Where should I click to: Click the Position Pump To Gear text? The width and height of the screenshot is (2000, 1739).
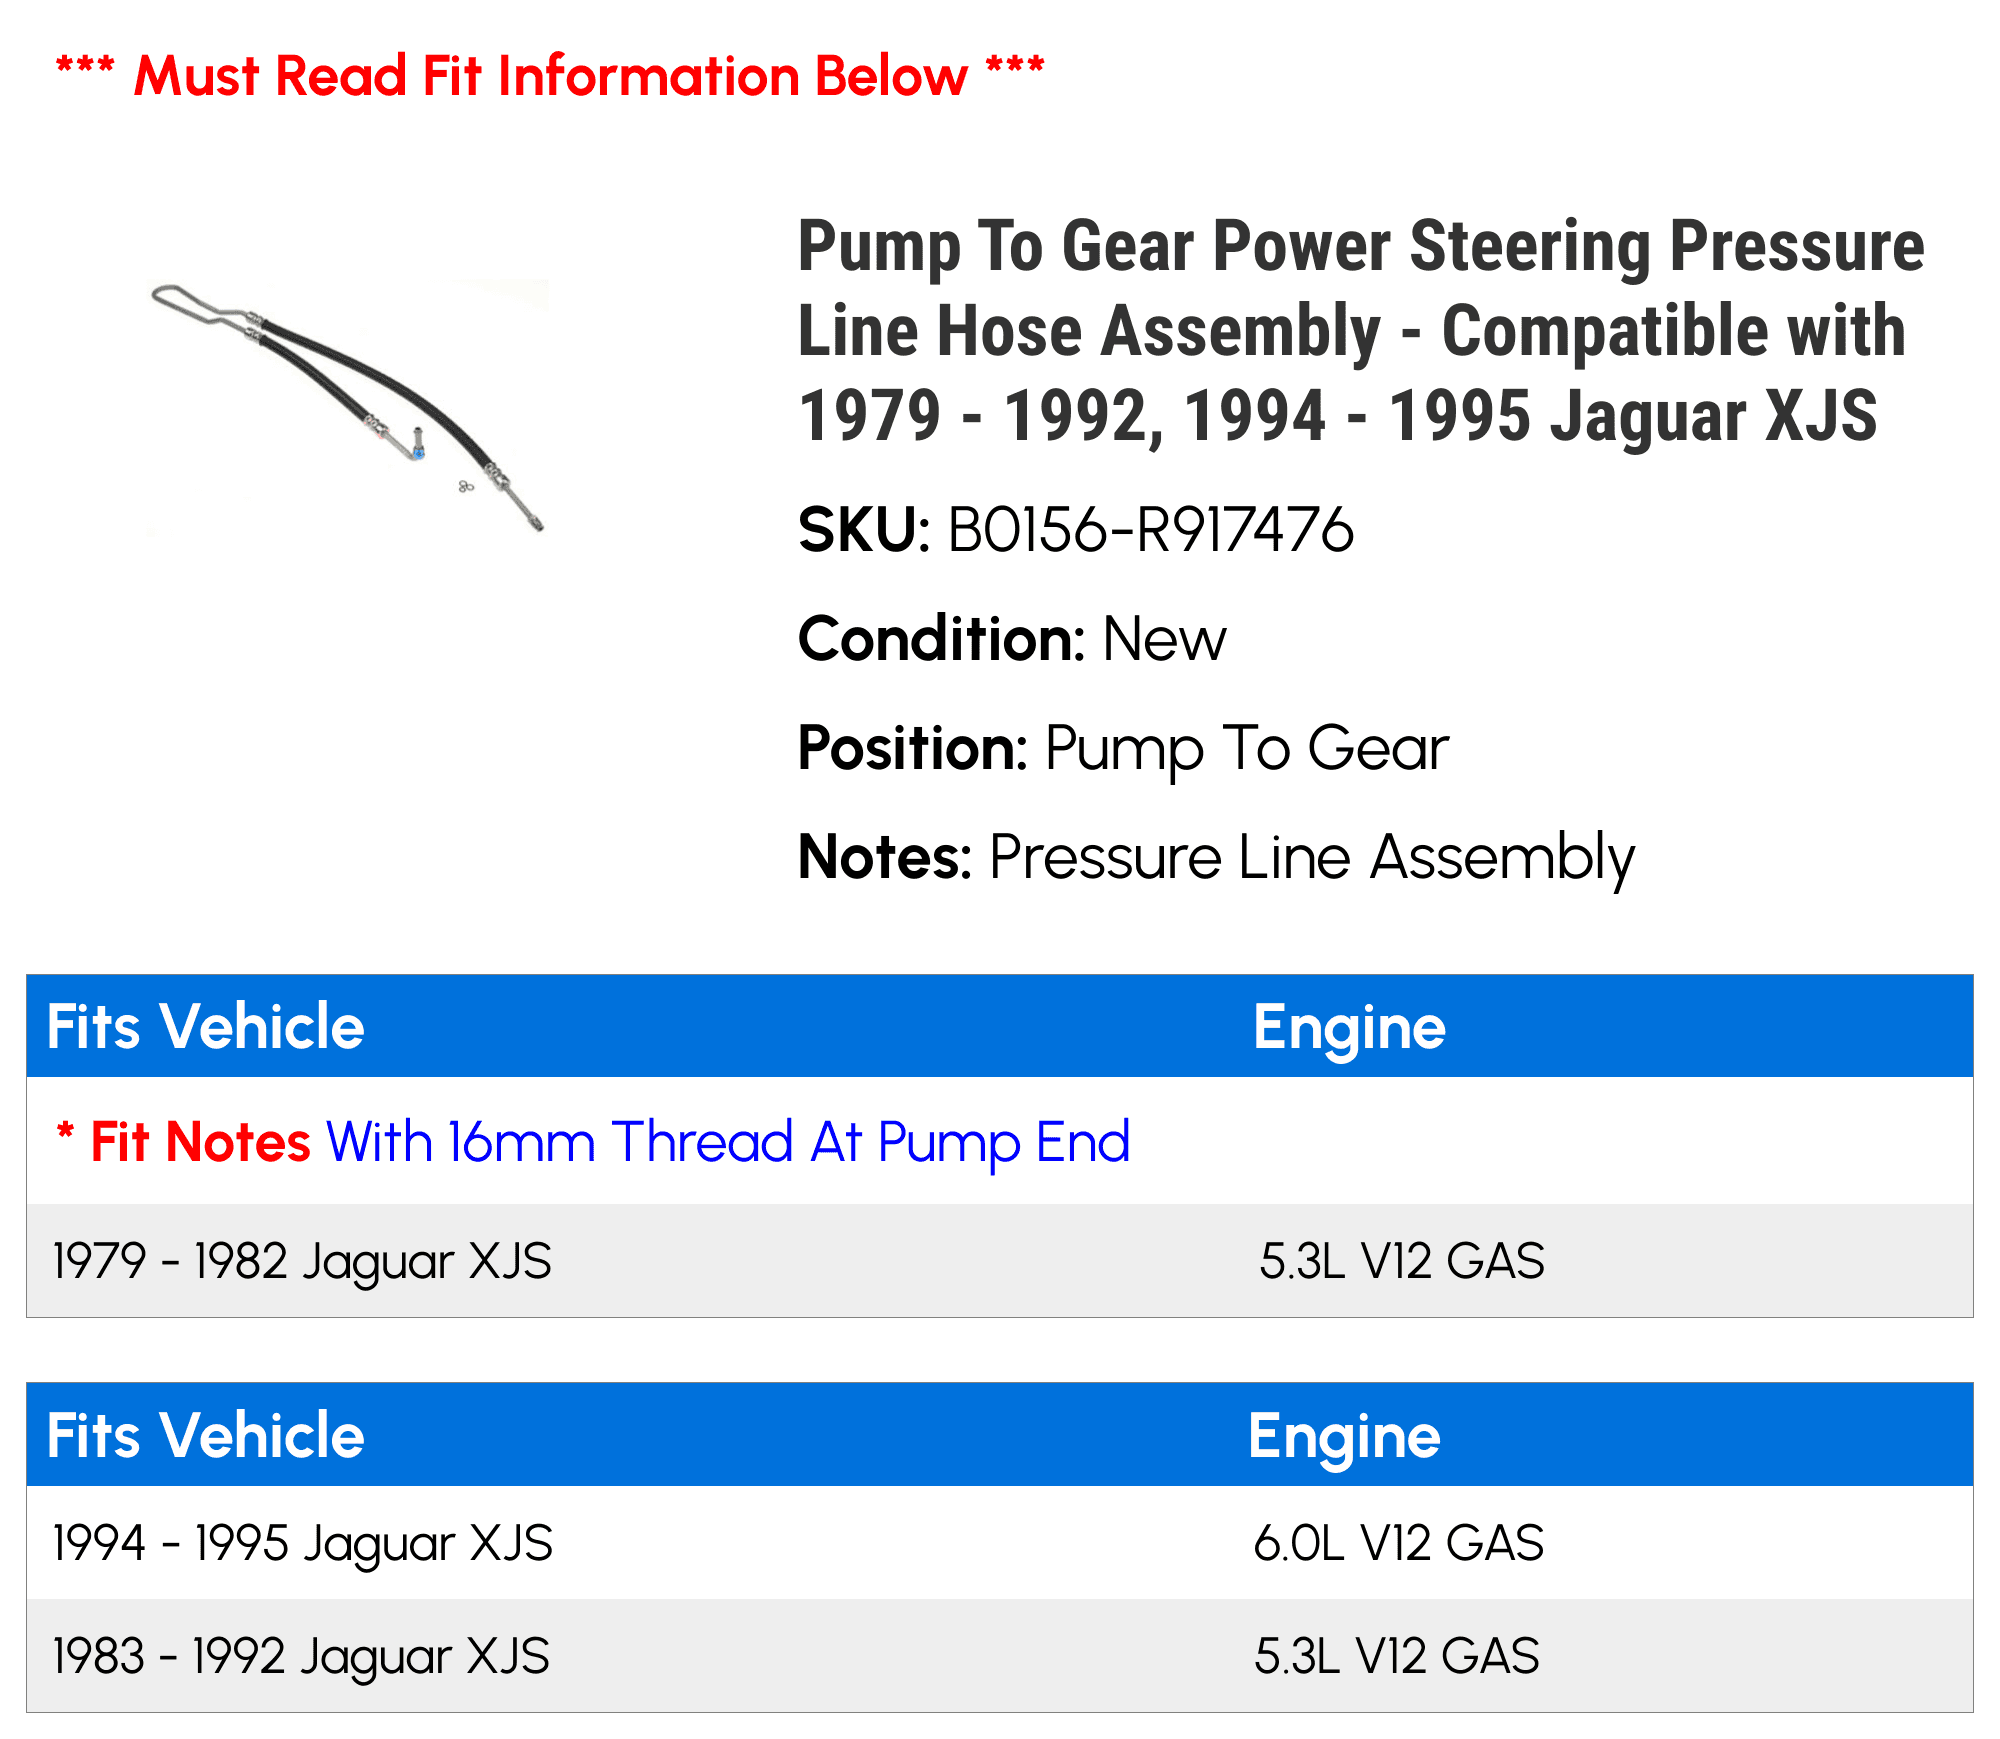point(1123,749)
